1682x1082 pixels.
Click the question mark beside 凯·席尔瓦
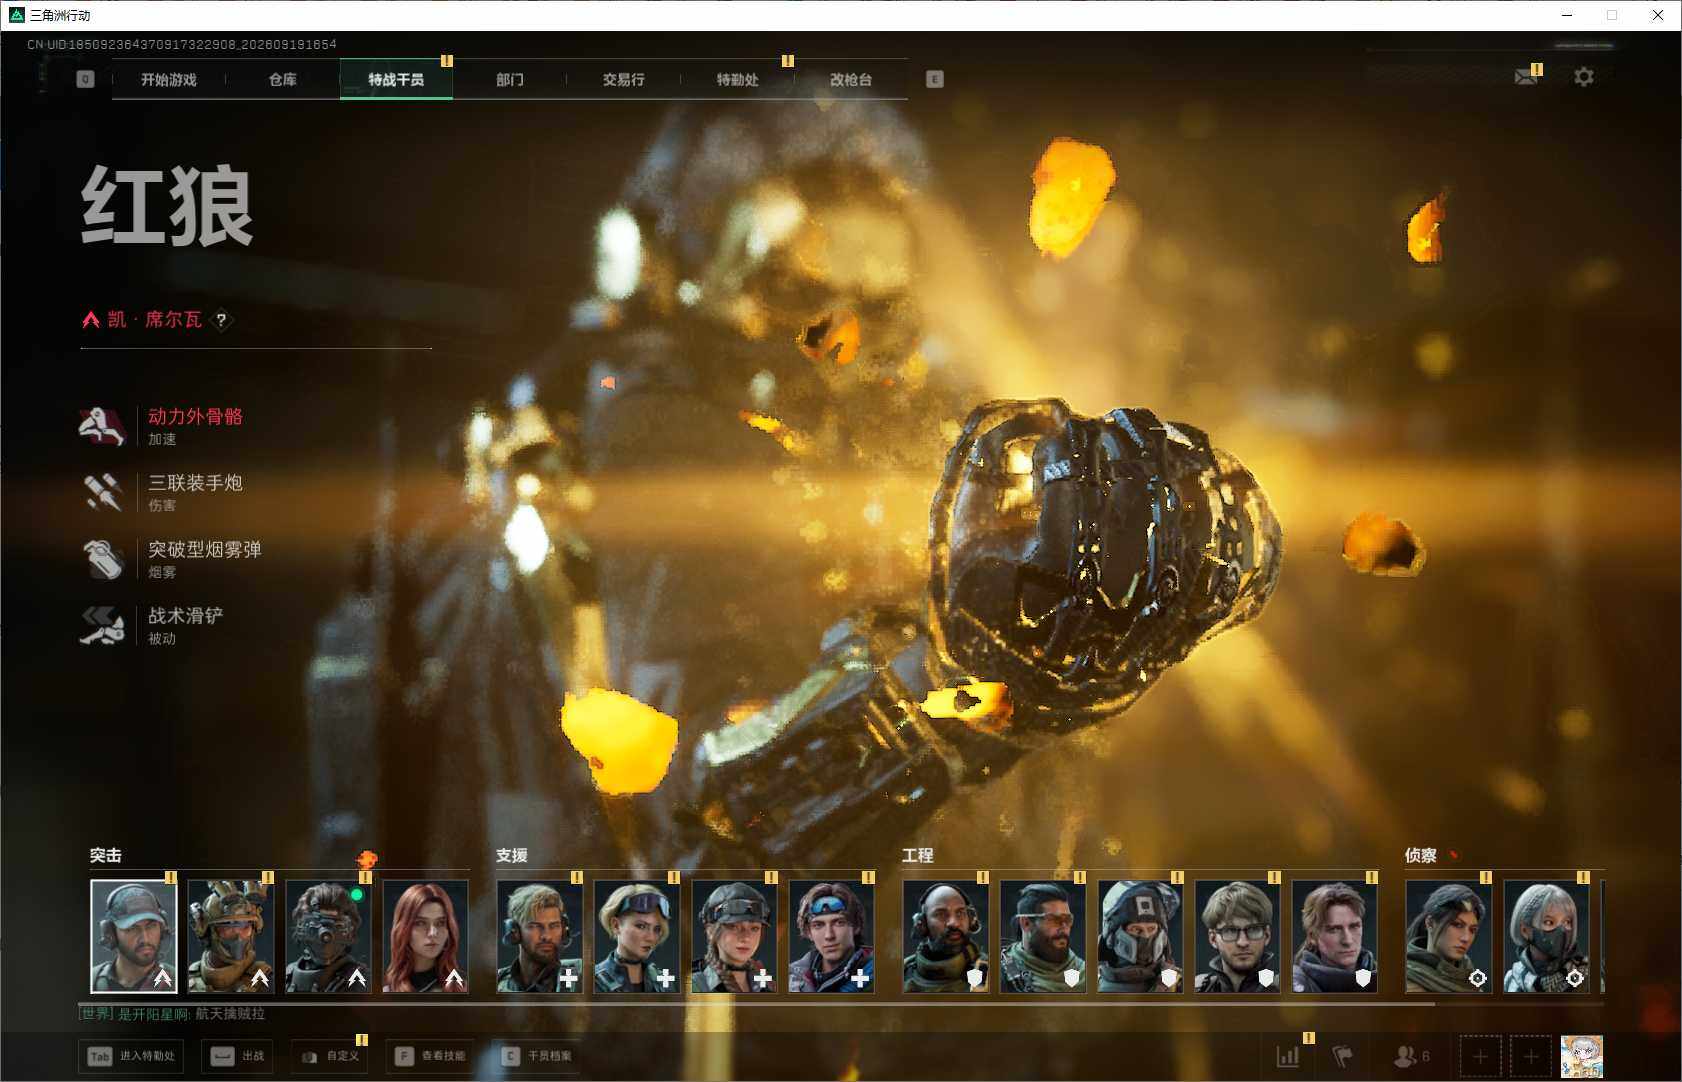pyautogui.click(x=221, y=320)
